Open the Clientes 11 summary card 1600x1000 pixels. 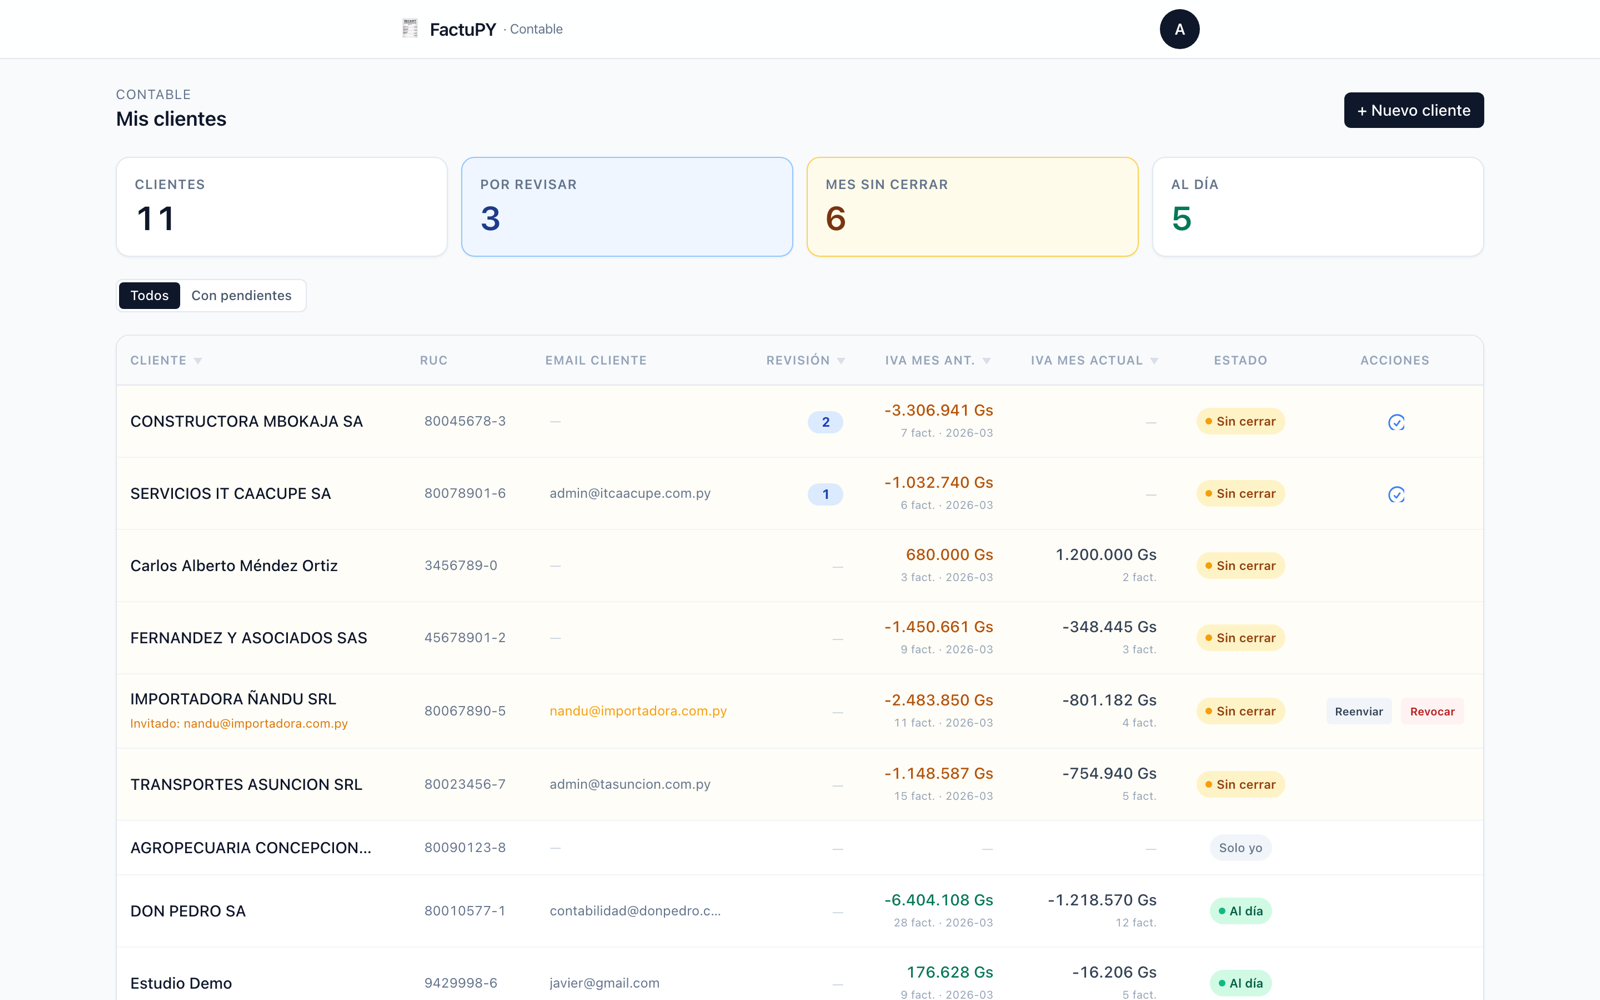coord(282,206)
